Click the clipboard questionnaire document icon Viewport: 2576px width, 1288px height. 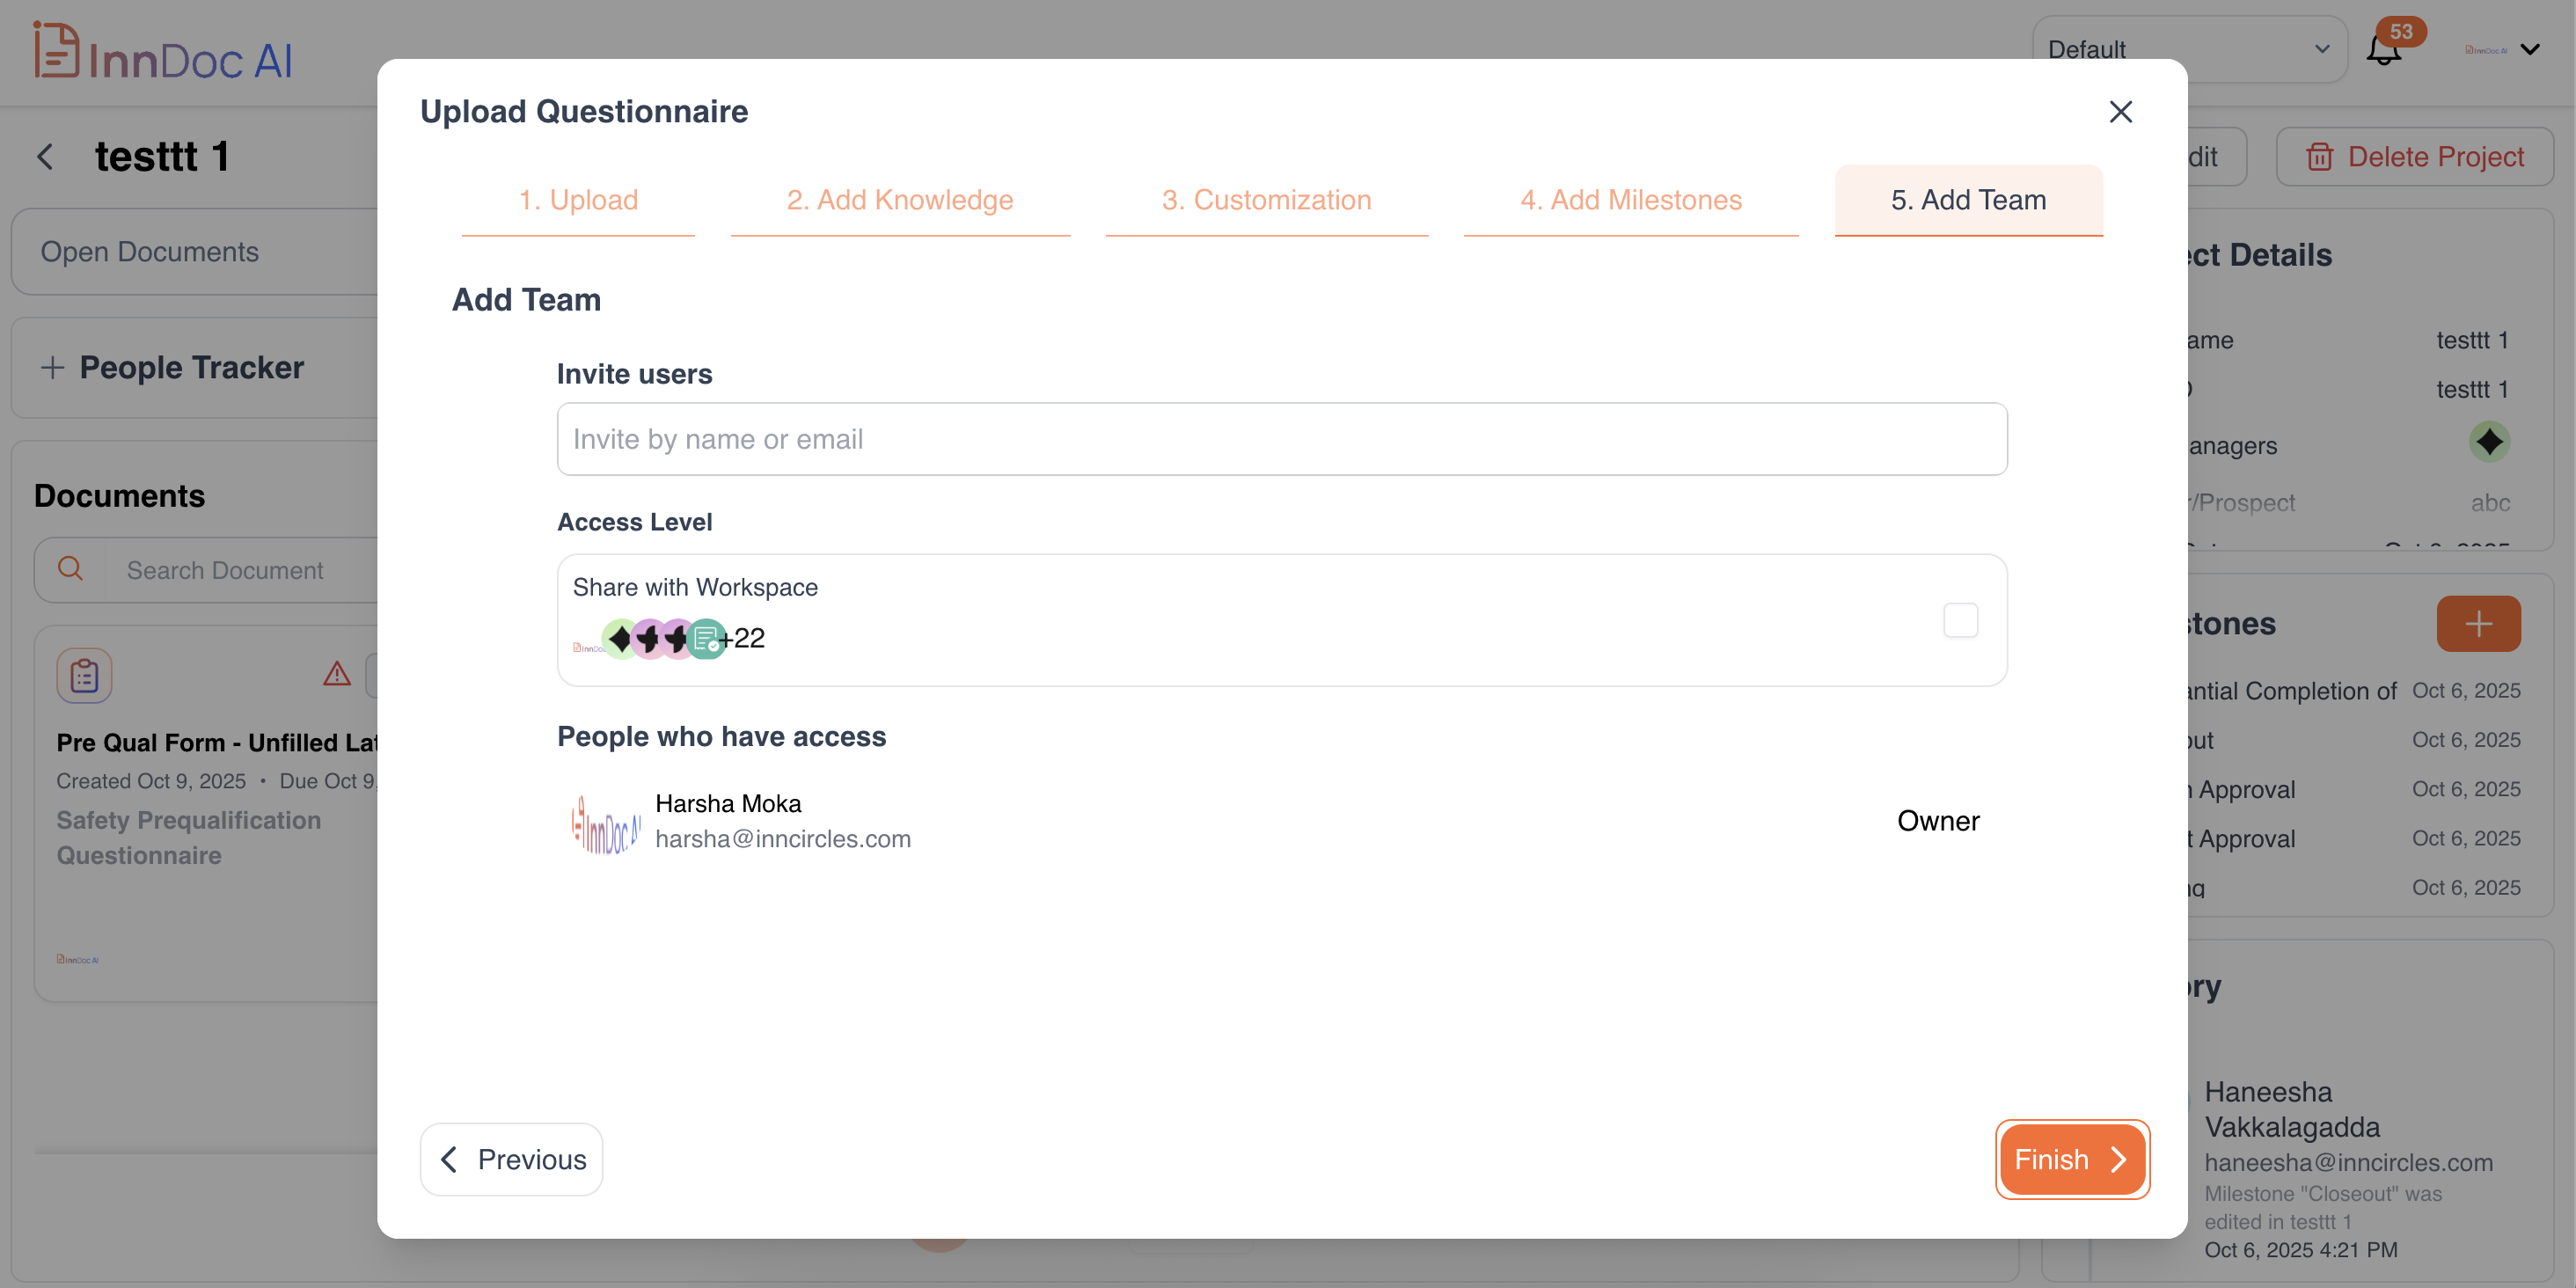tap(84, 676)
